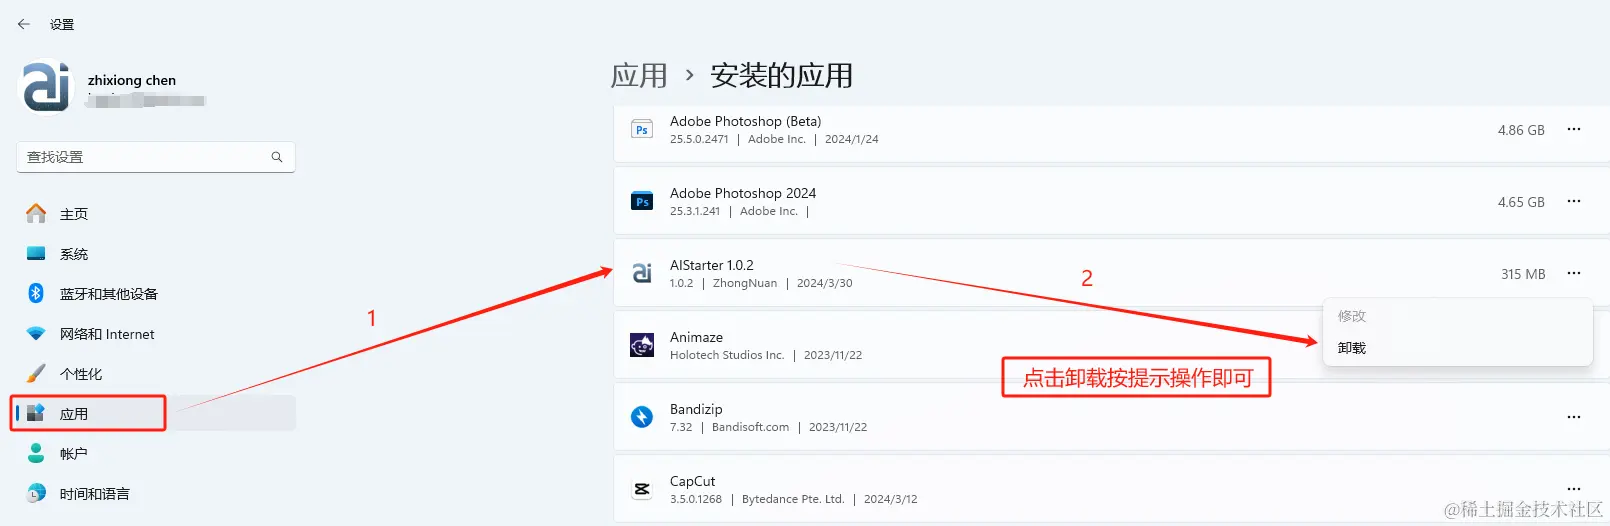Viewport: 1610px width, 526px height.
Task: Click the search magnifier icon
Action: pos(277,157)
